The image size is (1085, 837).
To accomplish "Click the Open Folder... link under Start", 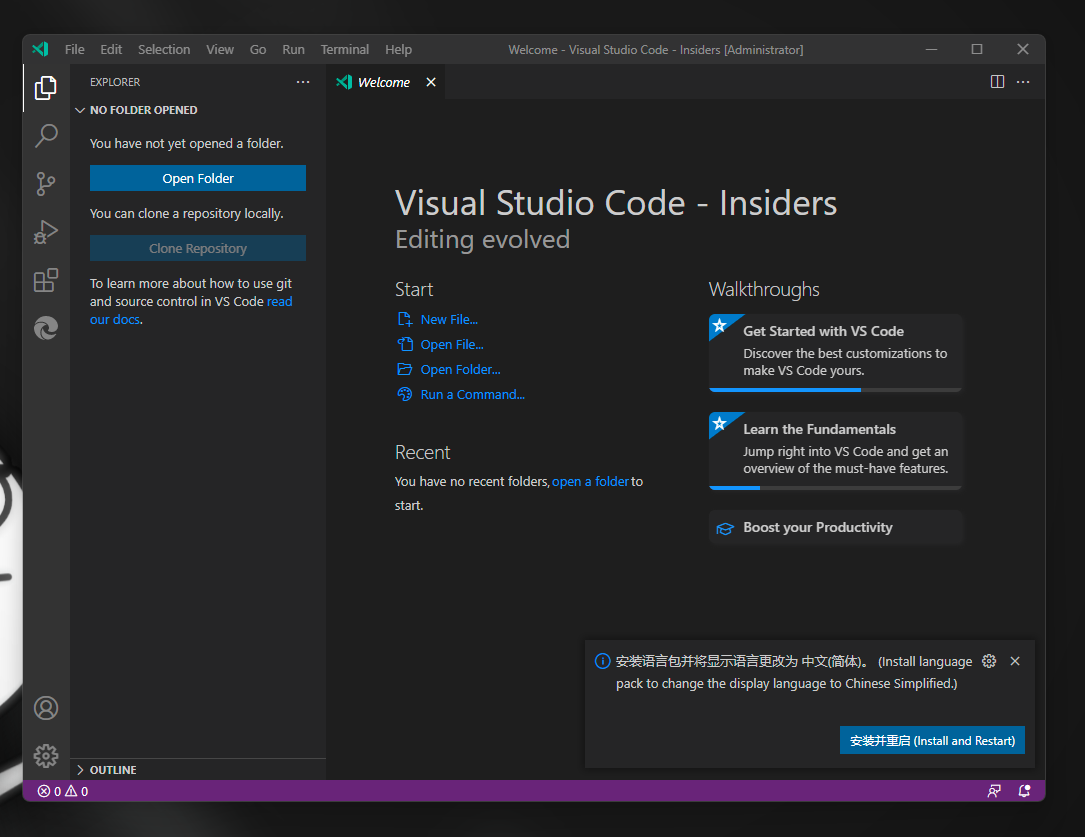I will tap(460, 369).
